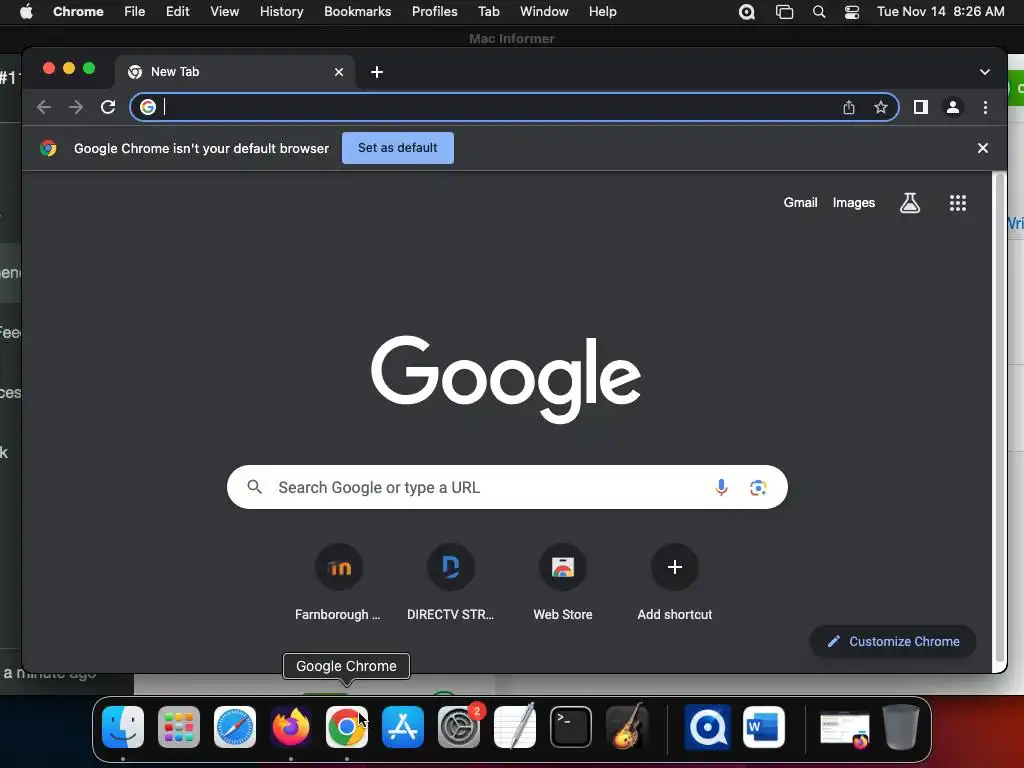Screen dimensions: 1024x768
Task: Open the Apple menu
Action: tap(26, 12)
